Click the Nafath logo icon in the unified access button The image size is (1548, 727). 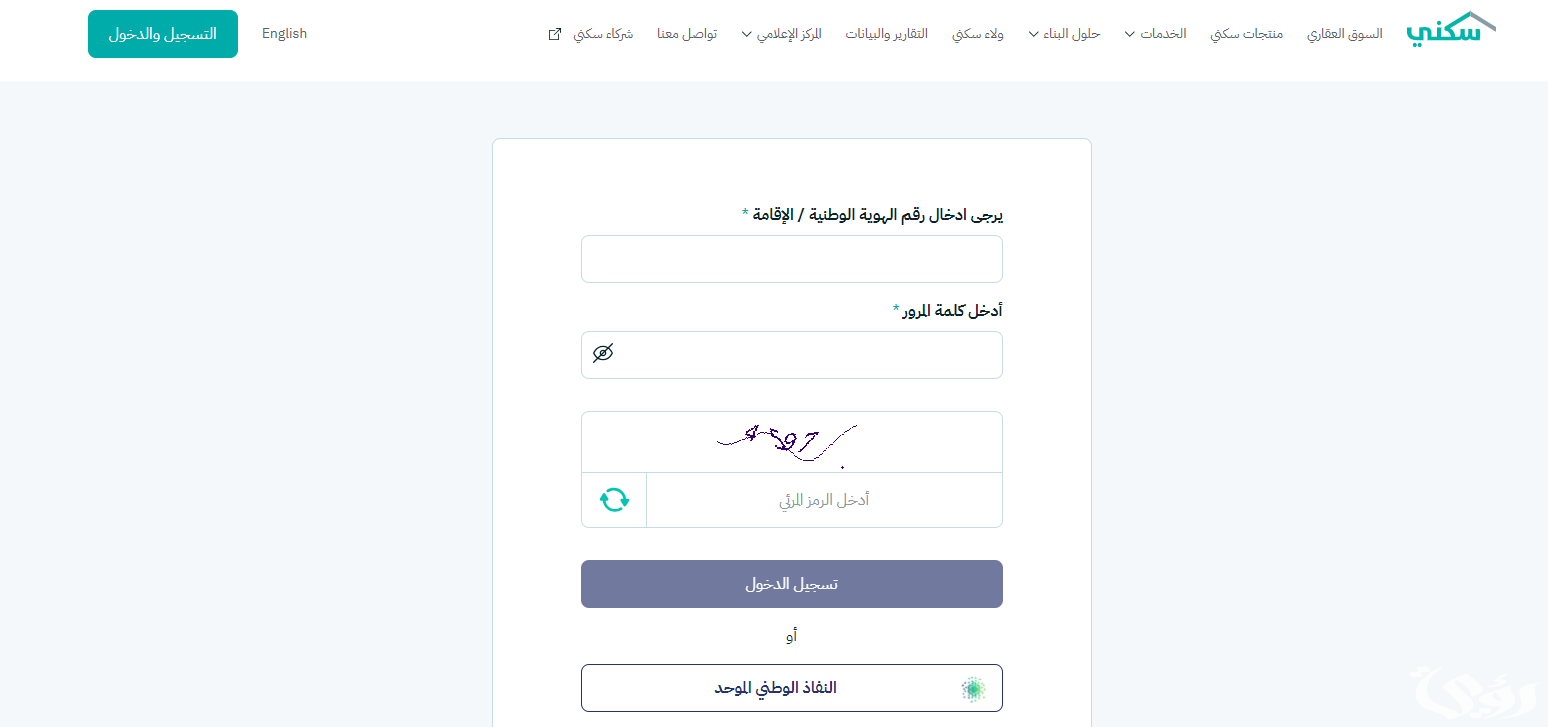[973, 688]
